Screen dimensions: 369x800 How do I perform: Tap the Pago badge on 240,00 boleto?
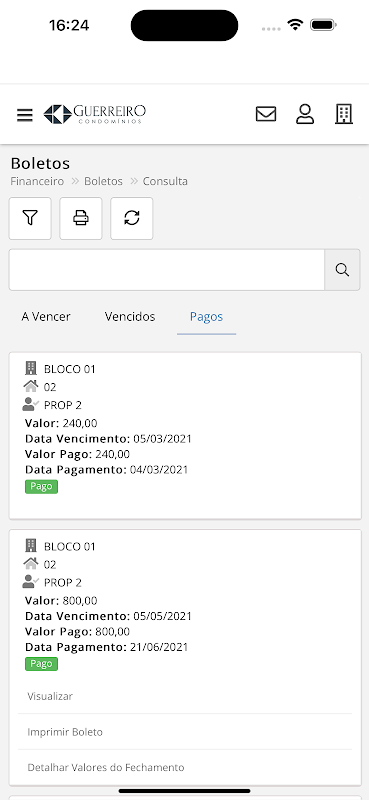click(x=41, y=487)
